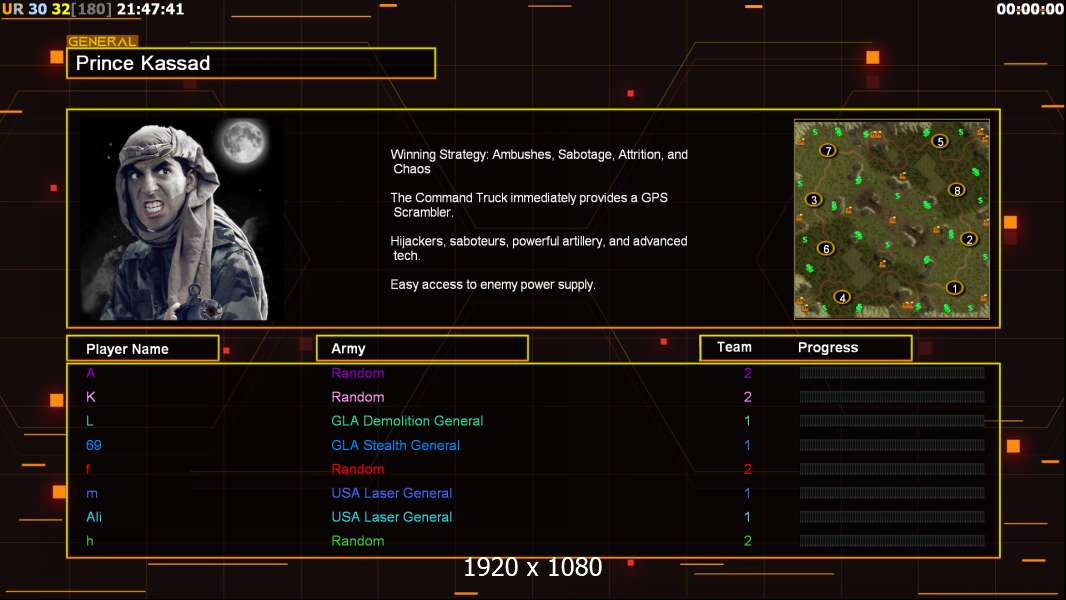1066x600 pixels.
Task: Click the 00:00:00 game timer
Action: [x=1029, y=9]
